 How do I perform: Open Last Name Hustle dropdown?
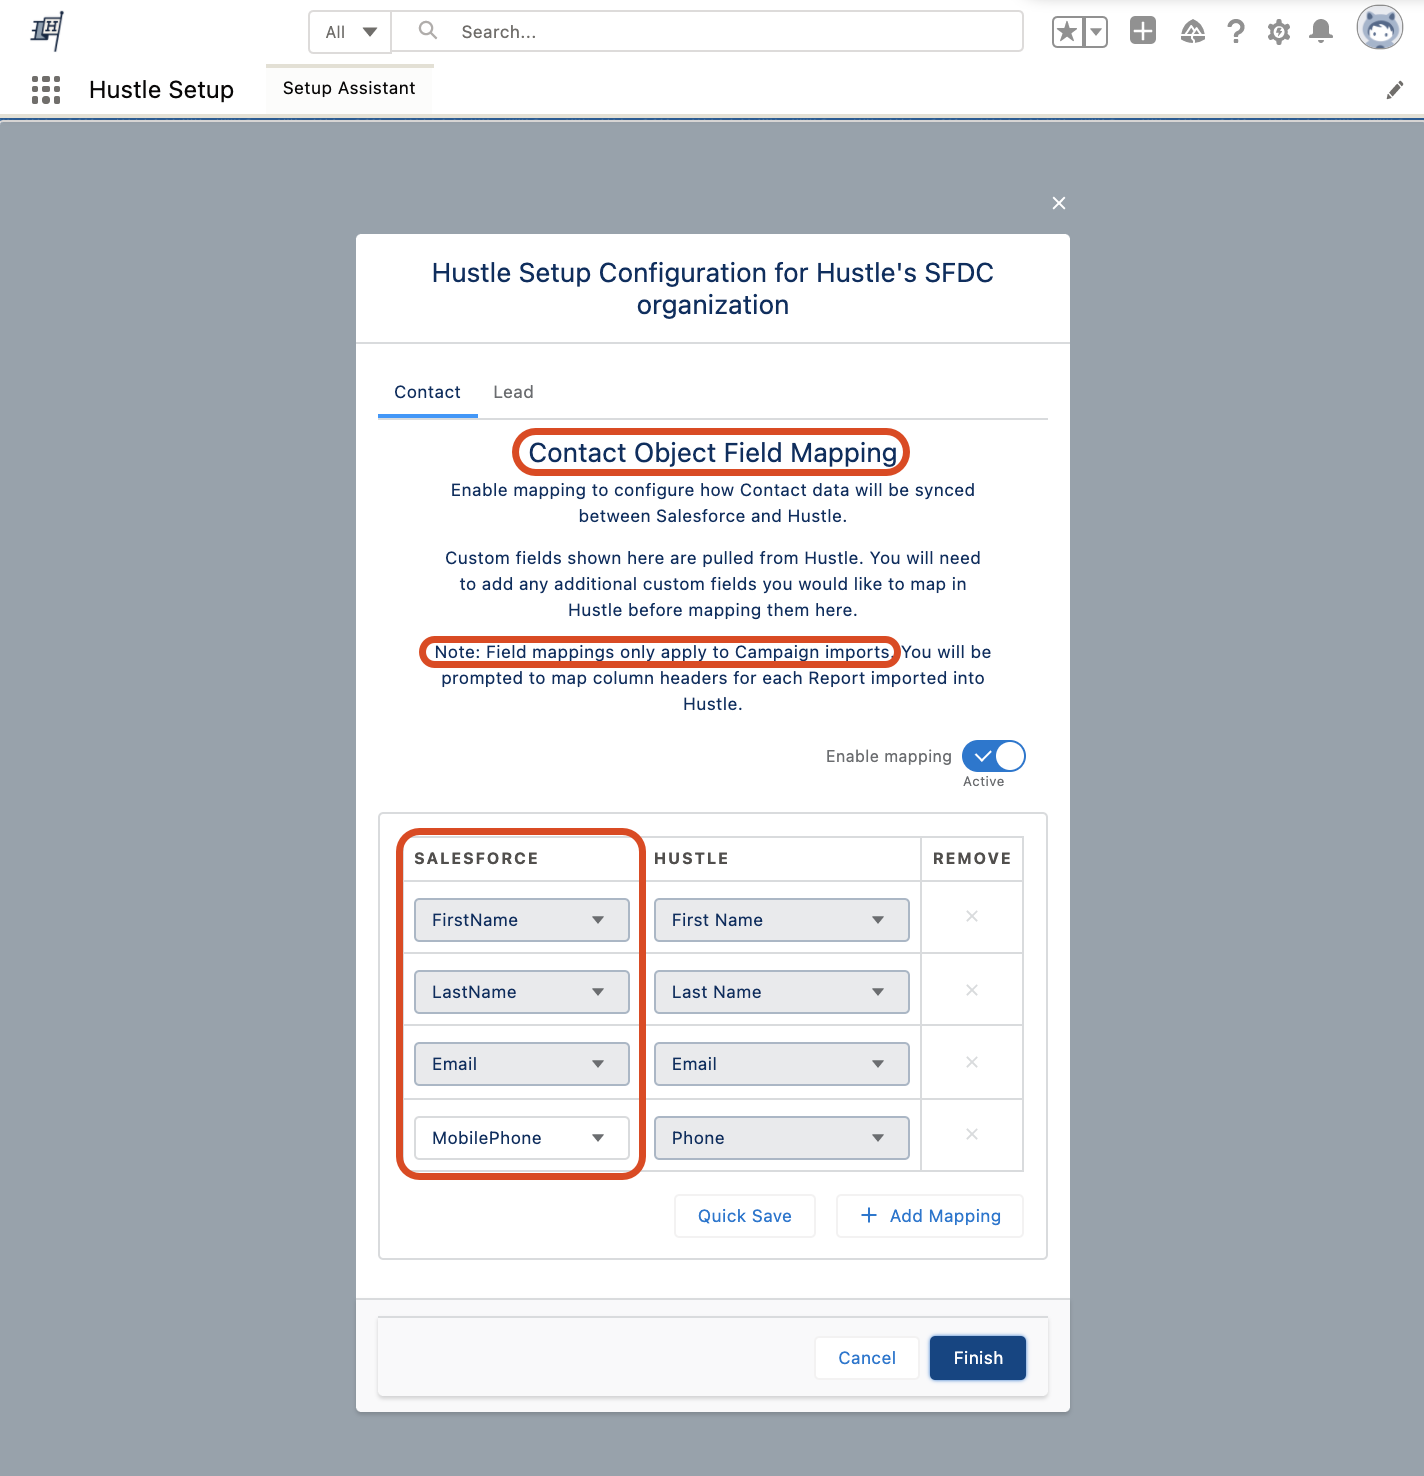point(782,992)
